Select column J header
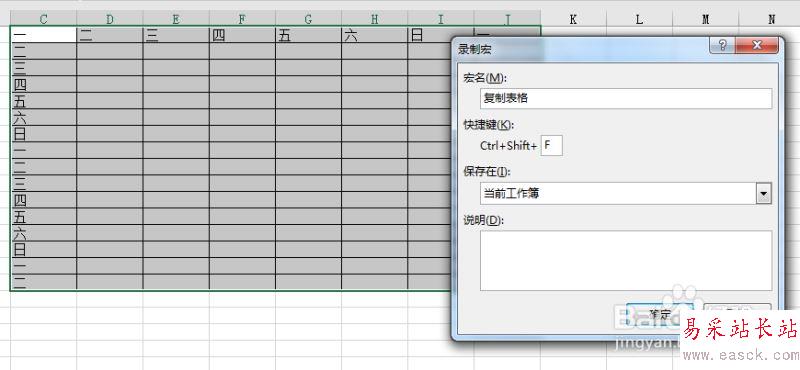Viewport: 800px width, 370px height. pyautogui.click(x=507, y=19)
